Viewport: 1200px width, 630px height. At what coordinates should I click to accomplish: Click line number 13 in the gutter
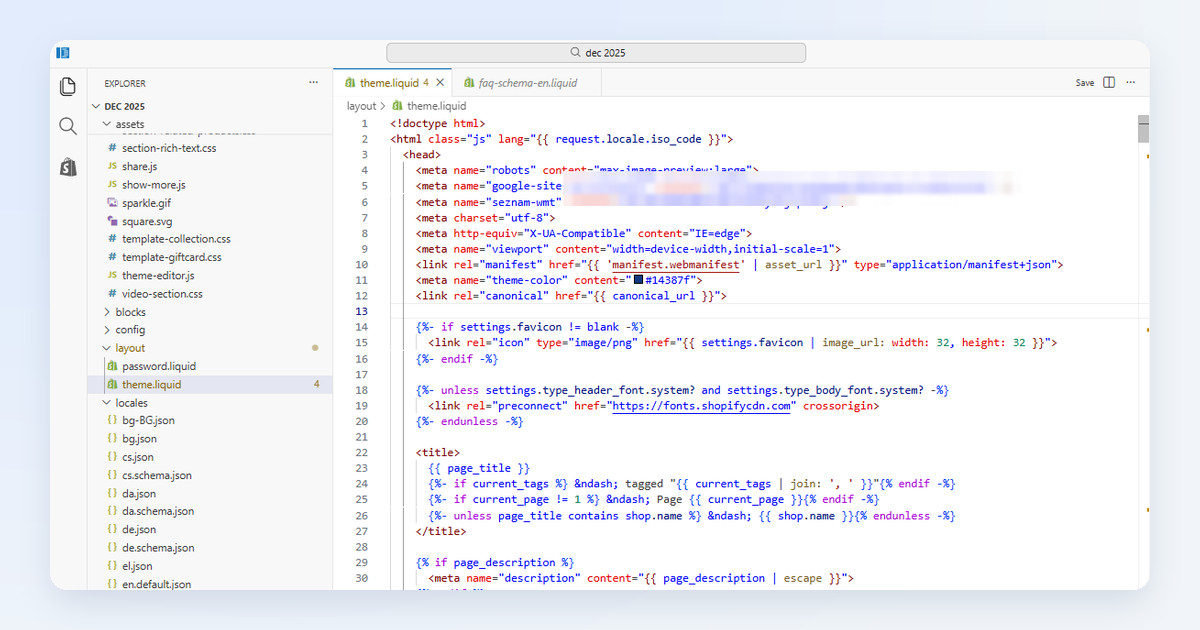tap(361, 312)
